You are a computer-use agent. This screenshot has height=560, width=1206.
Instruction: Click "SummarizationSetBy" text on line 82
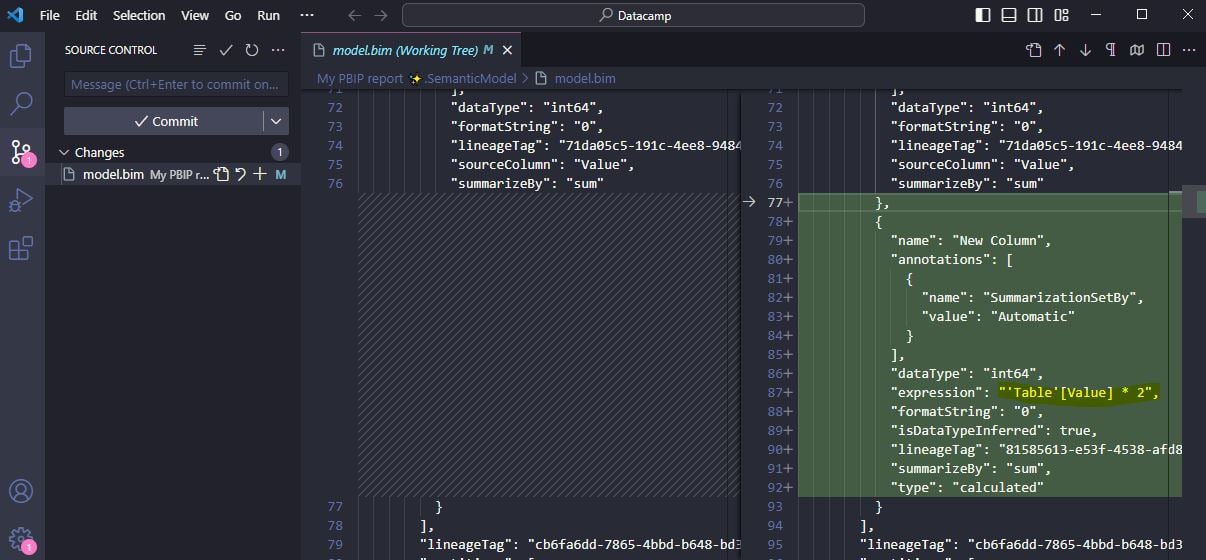click(x=1063, y=297)
